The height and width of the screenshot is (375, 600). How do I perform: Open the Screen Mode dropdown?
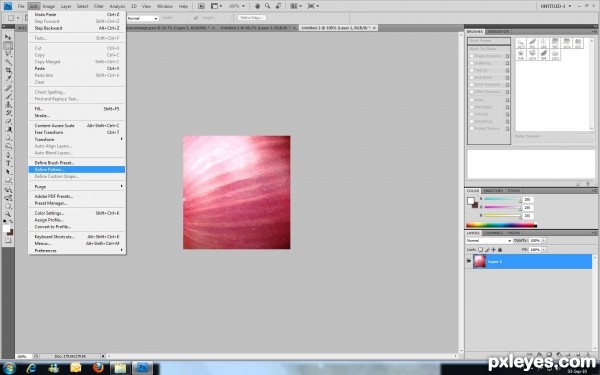pos(313,6)
